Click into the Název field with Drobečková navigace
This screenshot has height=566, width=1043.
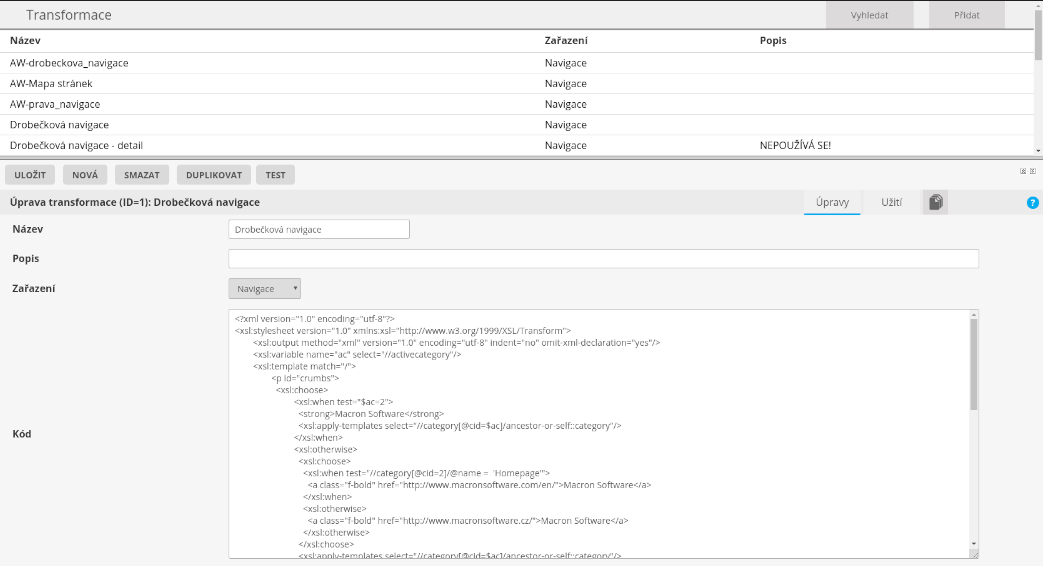(319, 229)
